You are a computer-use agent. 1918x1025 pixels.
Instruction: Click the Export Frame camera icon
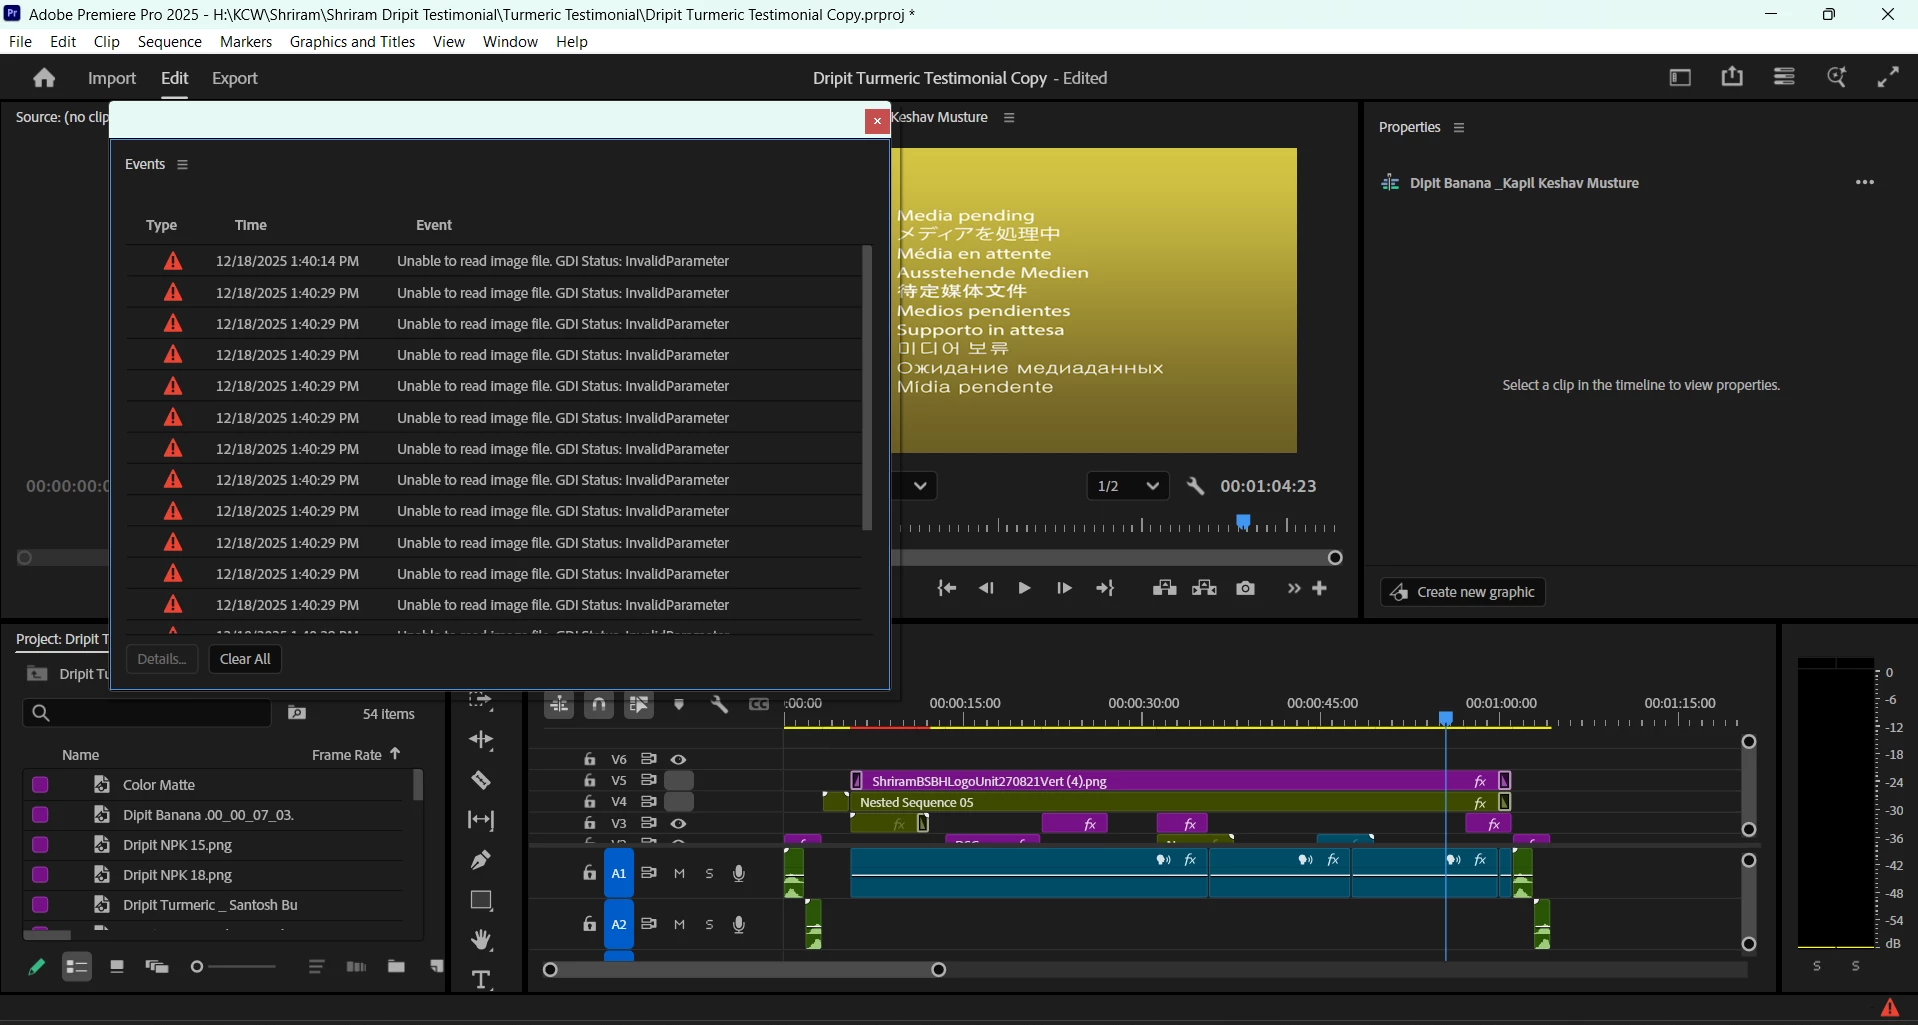point(1245,588)
